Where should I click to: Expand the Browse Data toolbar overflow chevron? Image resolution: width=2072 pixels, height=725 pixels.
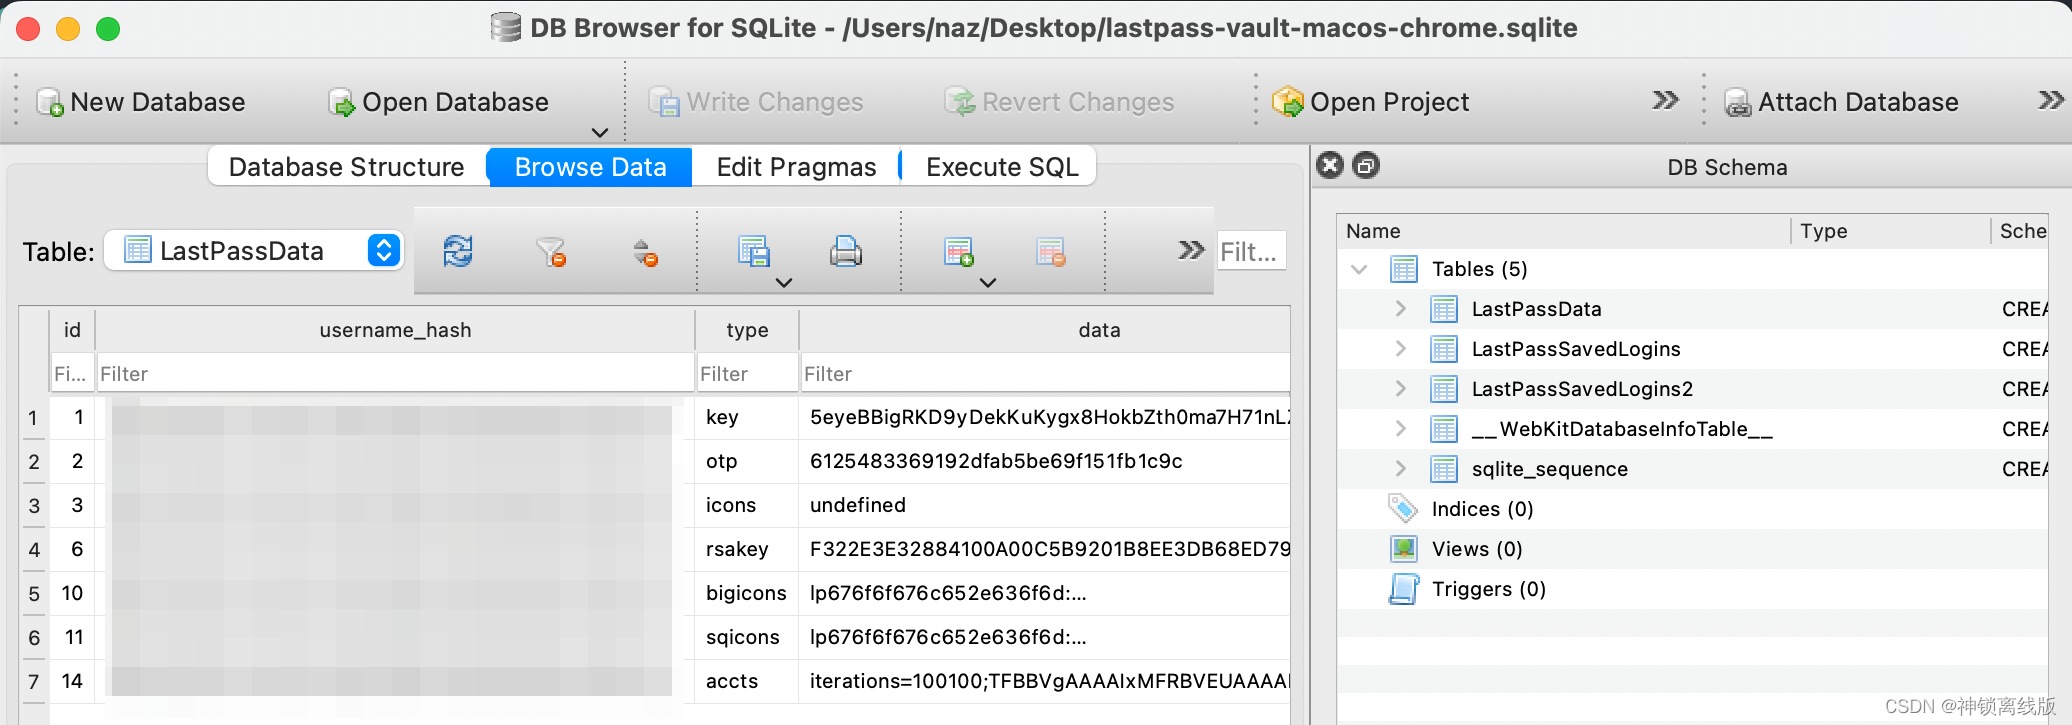[1190, 249]
